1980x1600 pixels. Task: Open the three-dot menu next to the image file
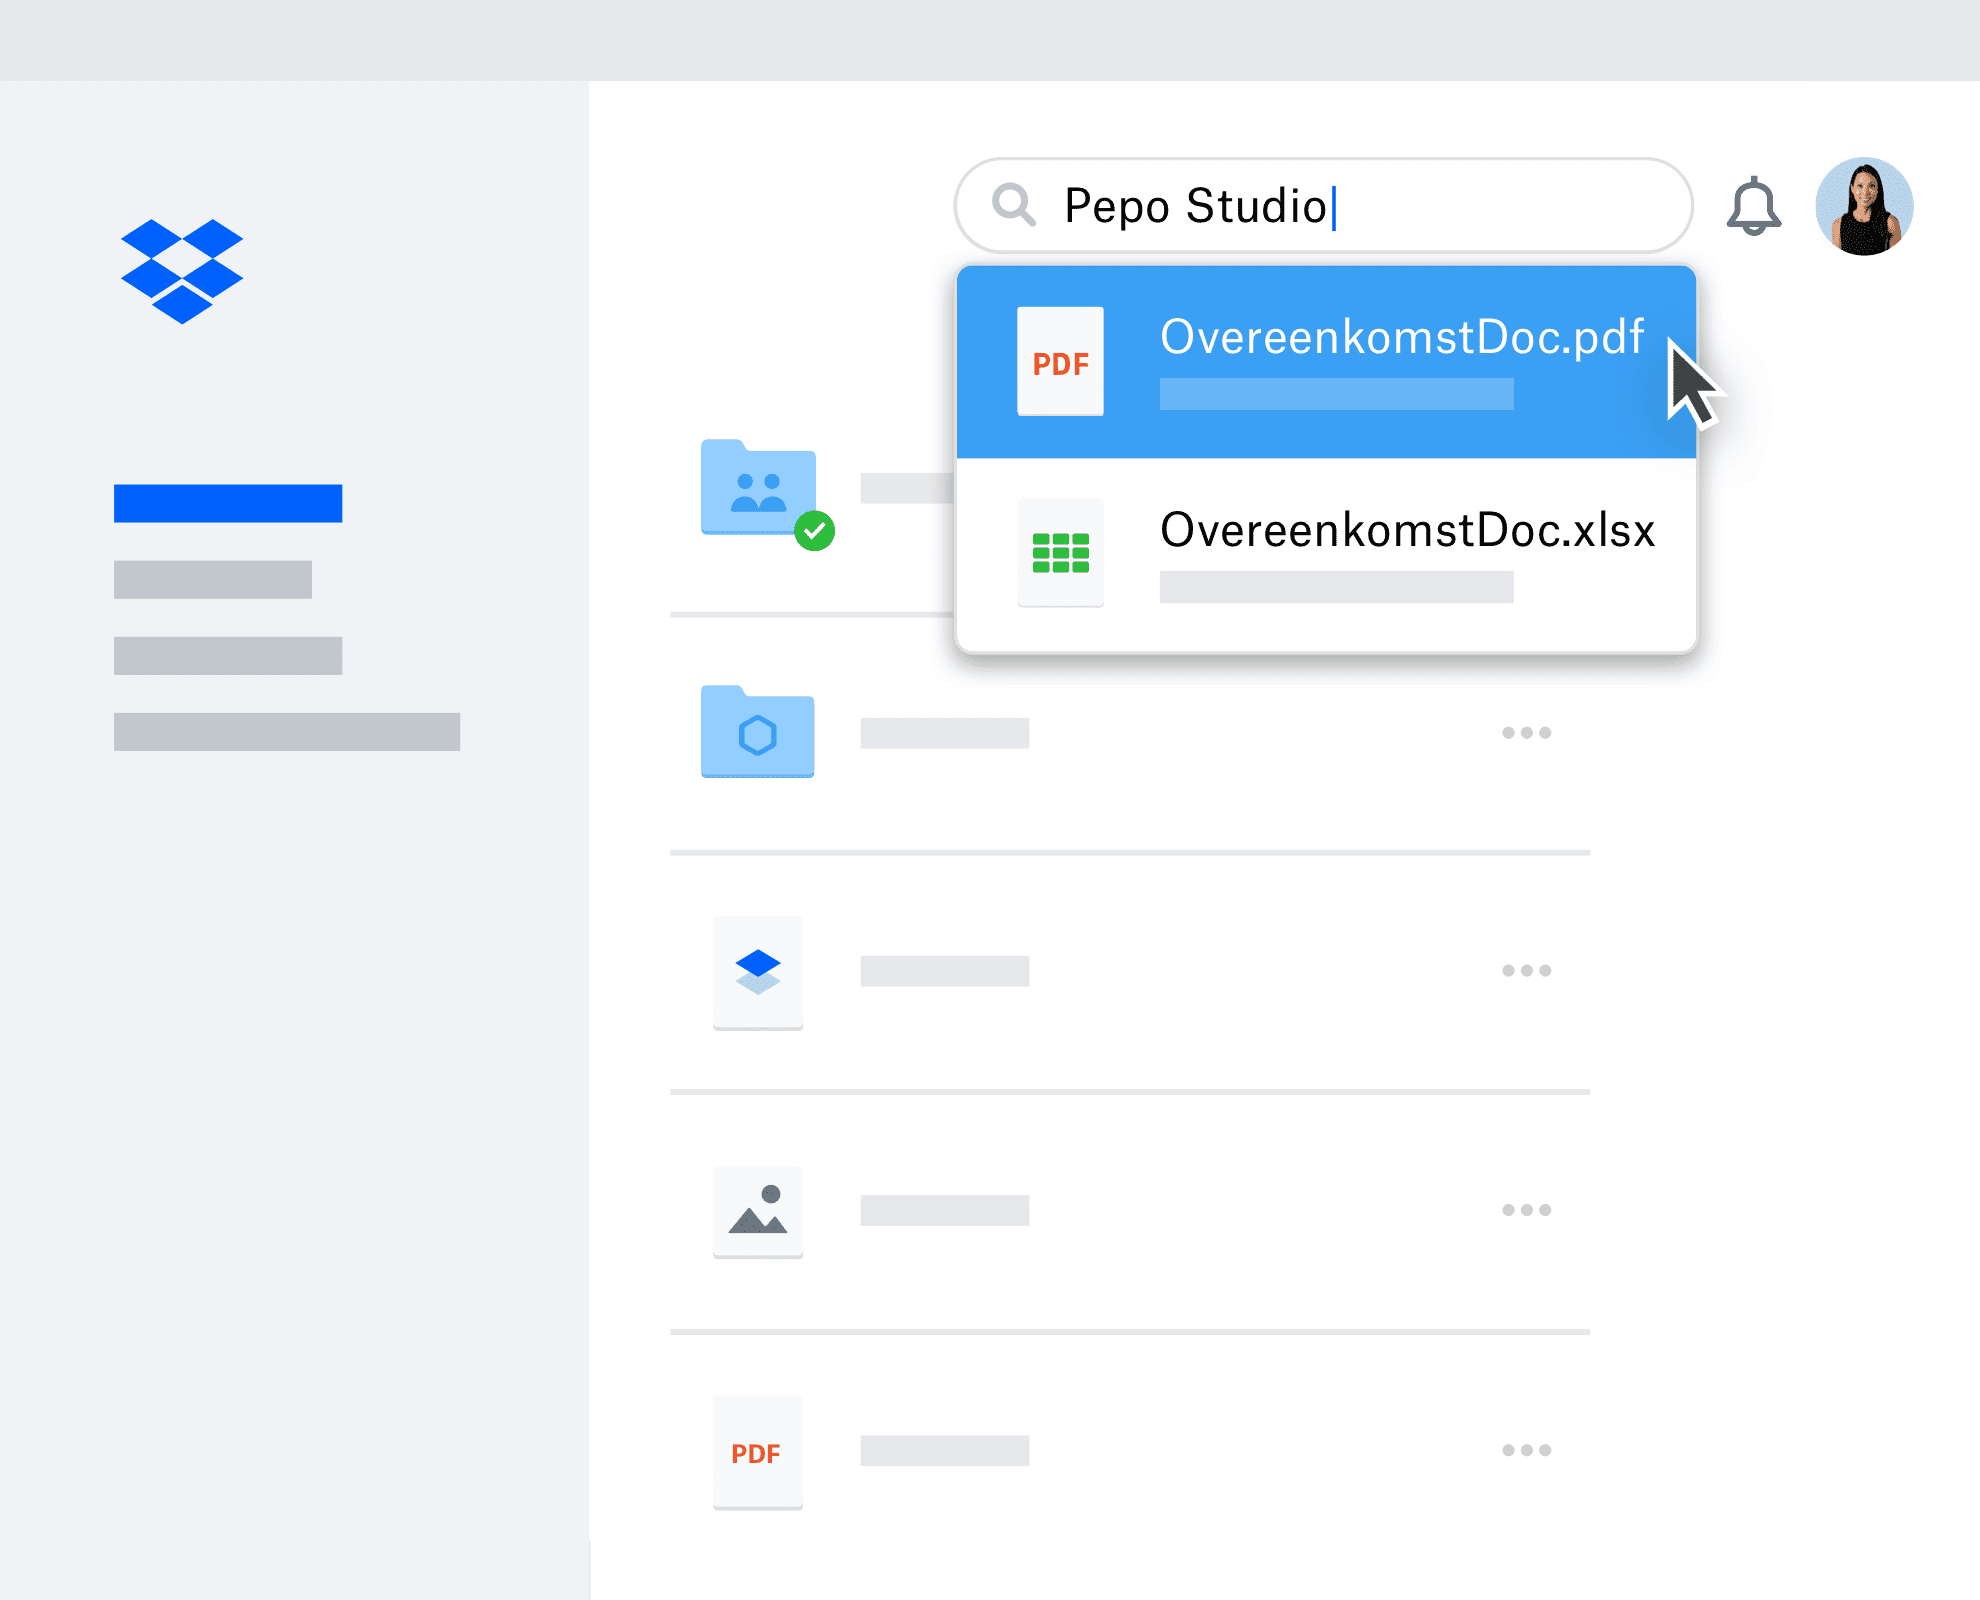1528,1209
